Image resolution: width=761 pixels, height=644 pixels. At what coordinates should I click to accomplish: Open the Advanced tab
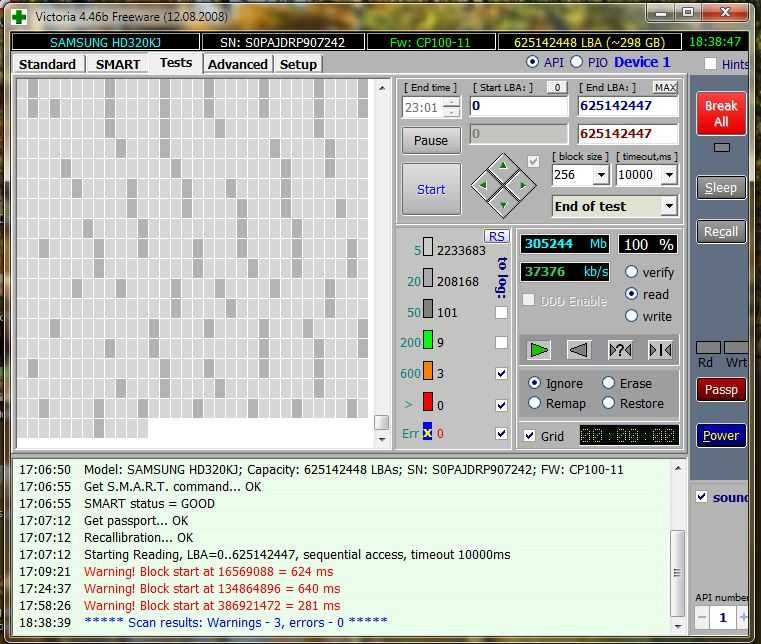pyautogui.click(x=238, y=64)
